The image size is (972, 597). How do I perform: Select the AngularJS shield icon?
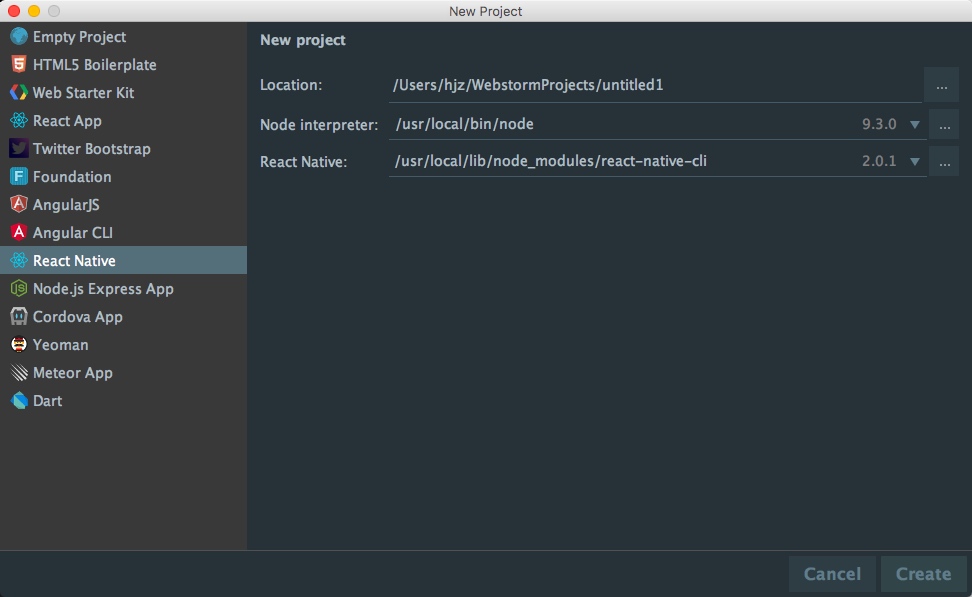click(x=19, y=205)
